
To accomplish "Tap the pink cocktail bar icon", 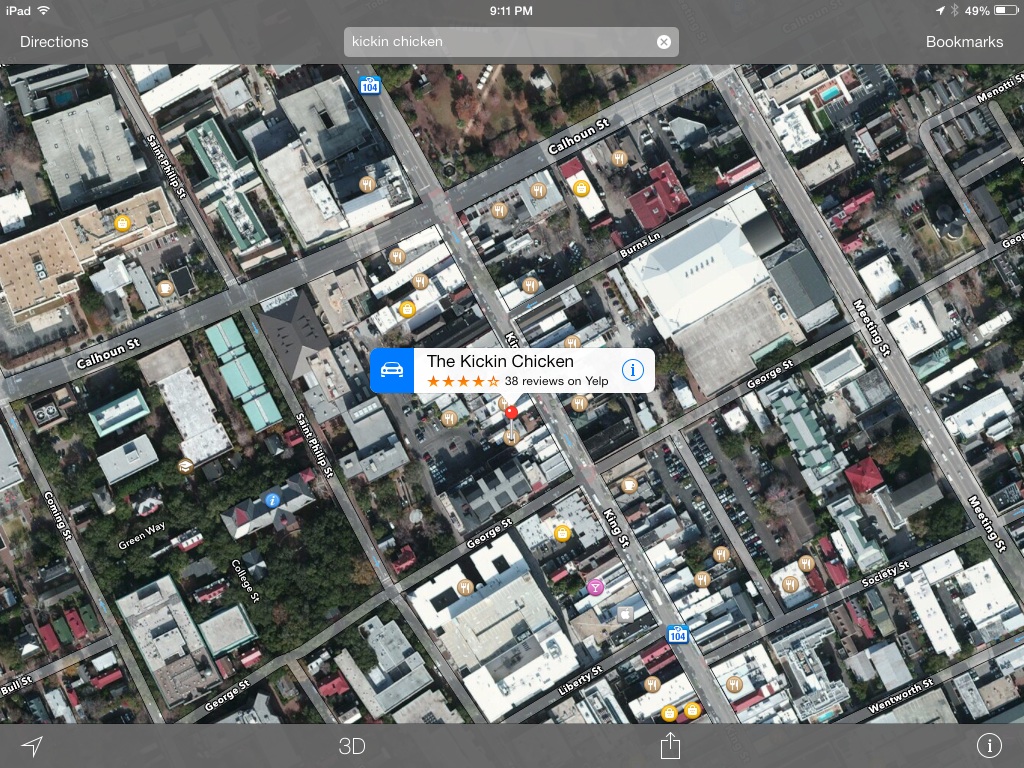I will (595, 588).
